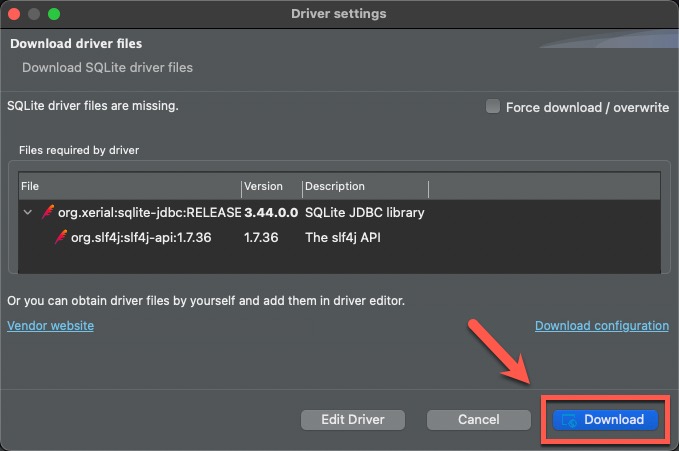The width and height of the screenshot is (679, 451).
Task: Click the 'Files required by driver' label
Action: point(79,150)
